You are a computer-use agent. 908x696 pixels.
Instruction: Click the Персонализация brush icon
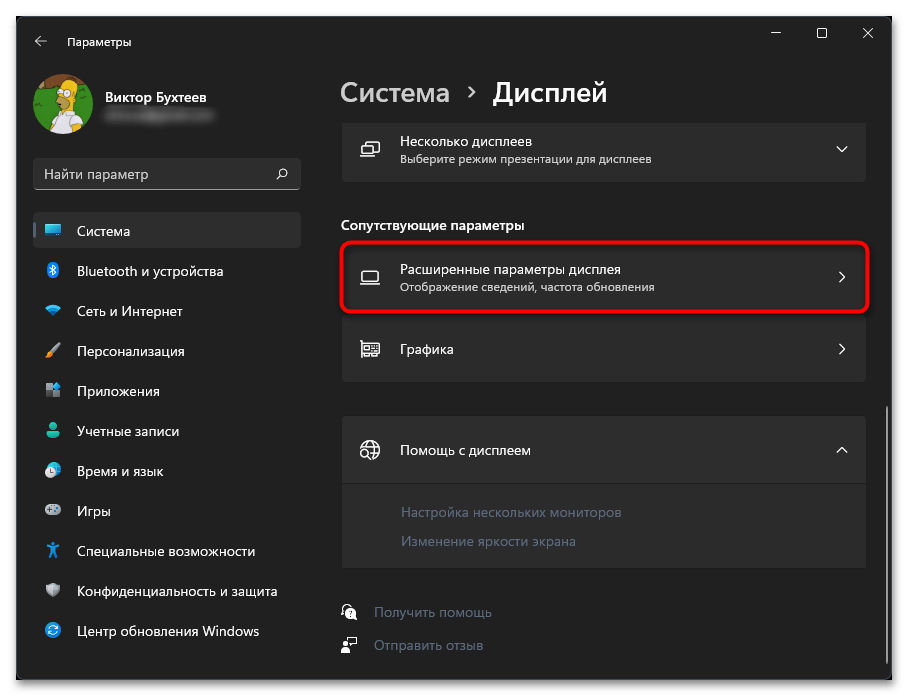tap(53, 350)
